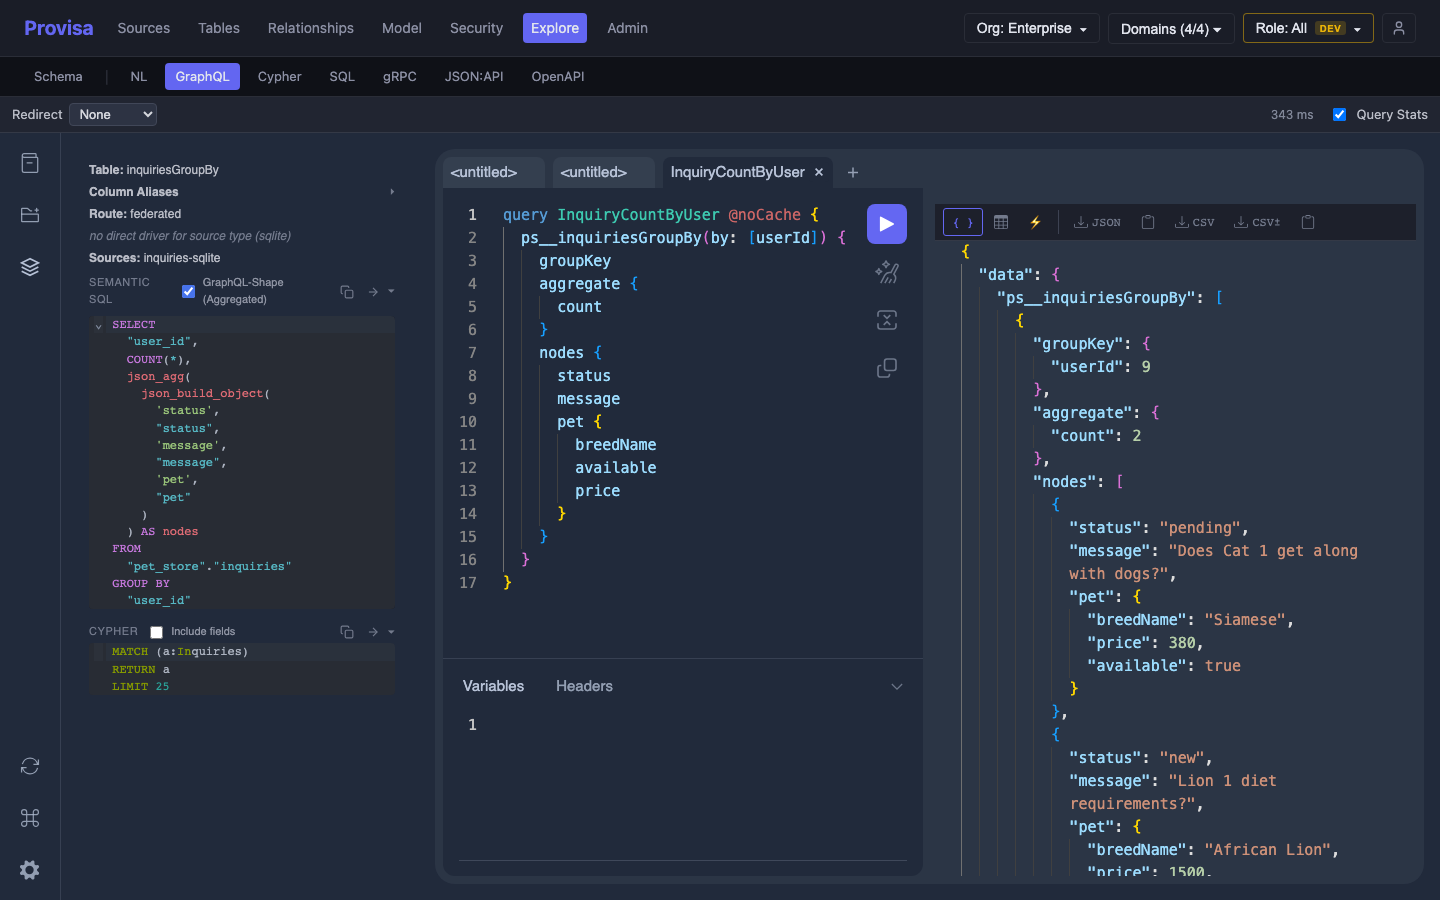Select the GraphQL tab
The height and width of the screenshot is (900, 1440).
(x=202, y=76)
